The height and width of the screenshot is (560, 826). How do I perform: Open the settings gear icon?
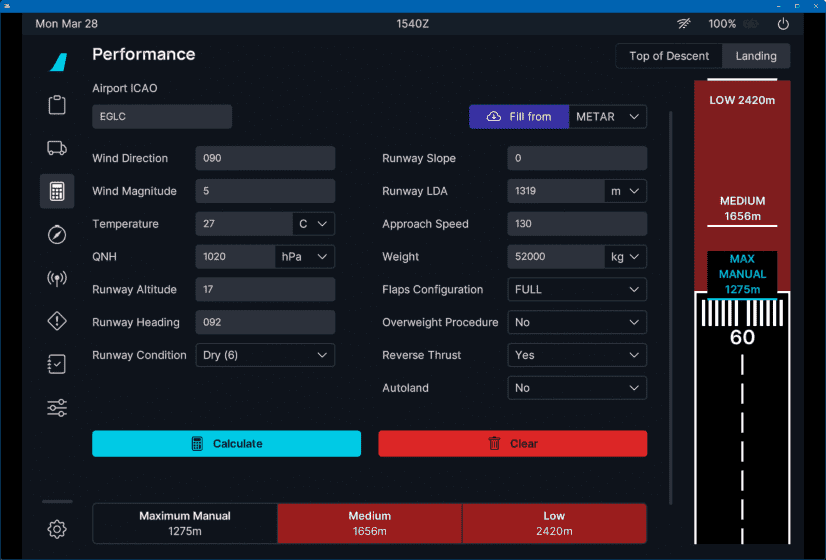tap(57, 529)
